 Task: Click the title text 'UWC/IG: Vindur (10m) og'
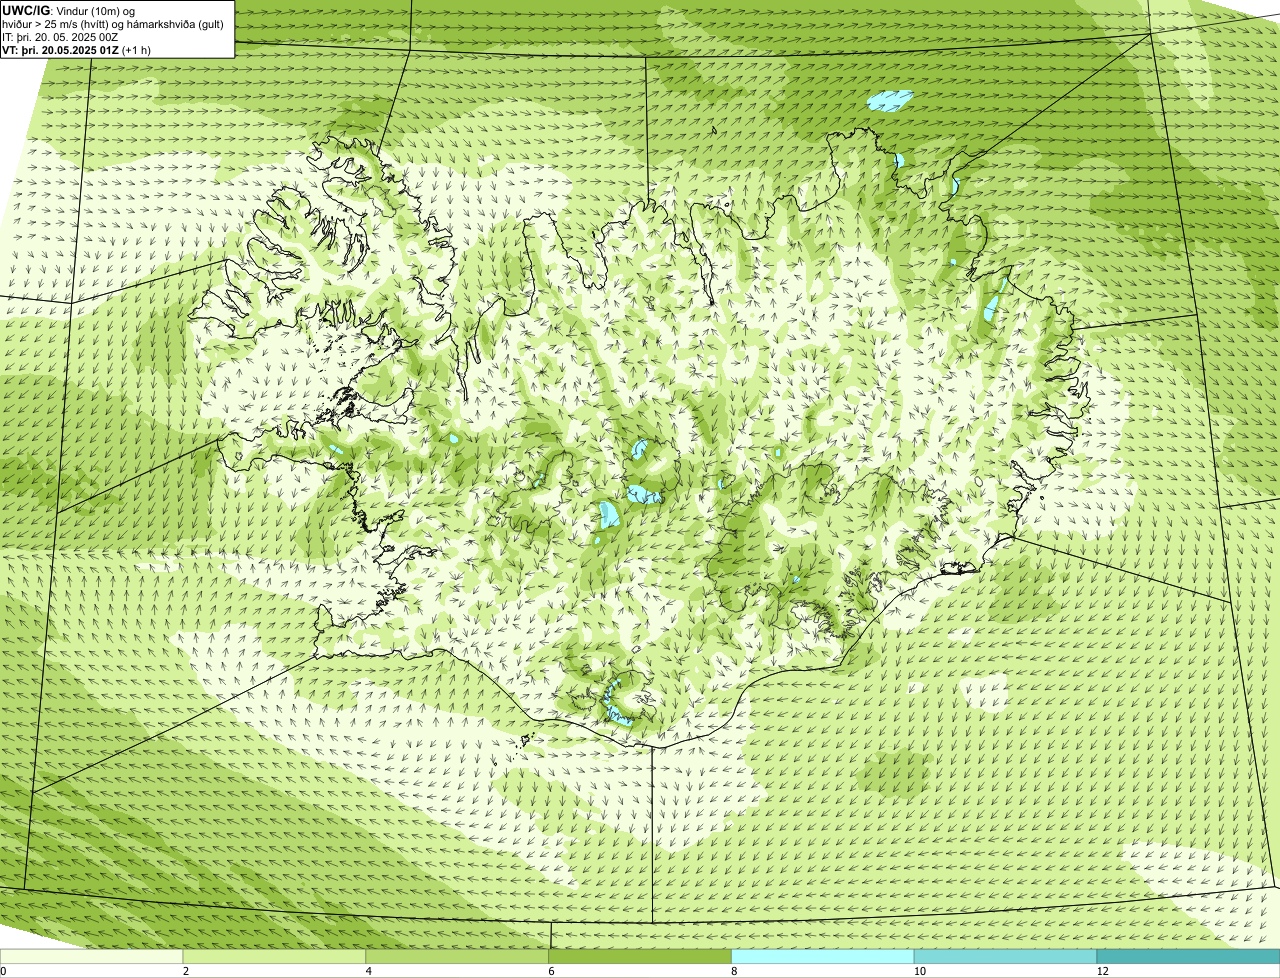click(68, 11)
